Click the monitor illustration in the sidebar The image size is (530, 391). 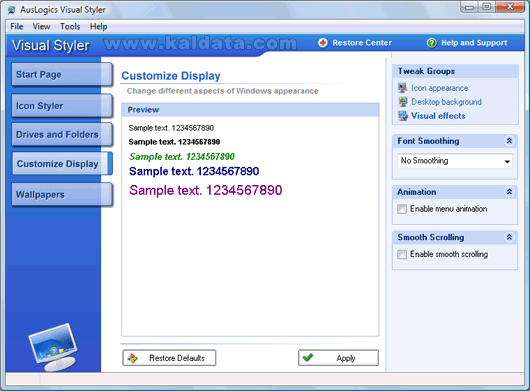53,348
